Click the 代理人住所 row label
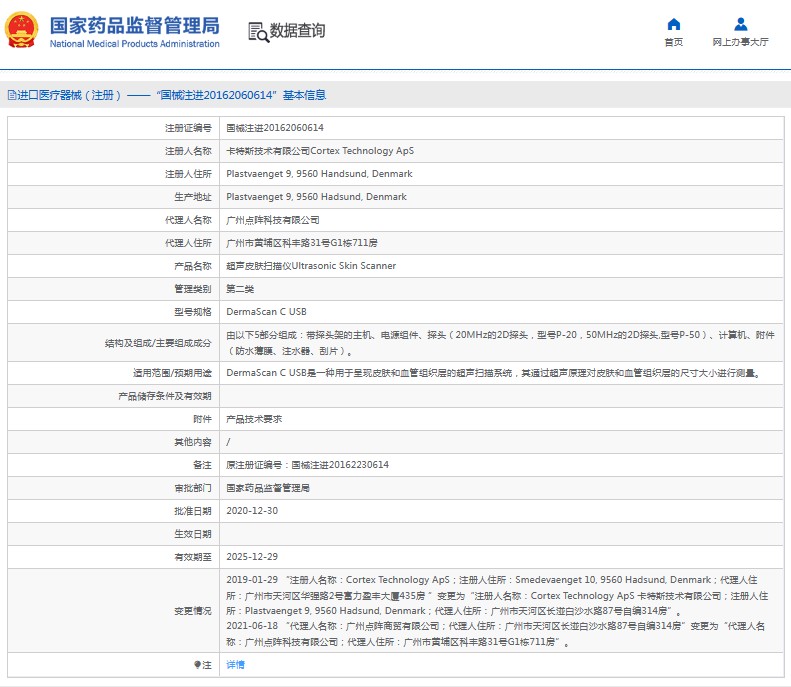Viewport: 791px width, 687px height. (188, 243)
